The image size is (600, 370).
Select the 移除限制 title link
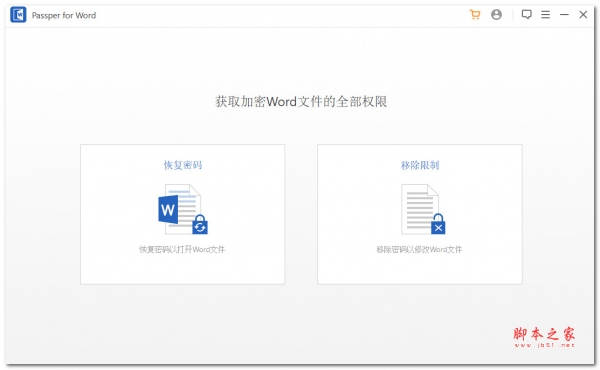420,165
